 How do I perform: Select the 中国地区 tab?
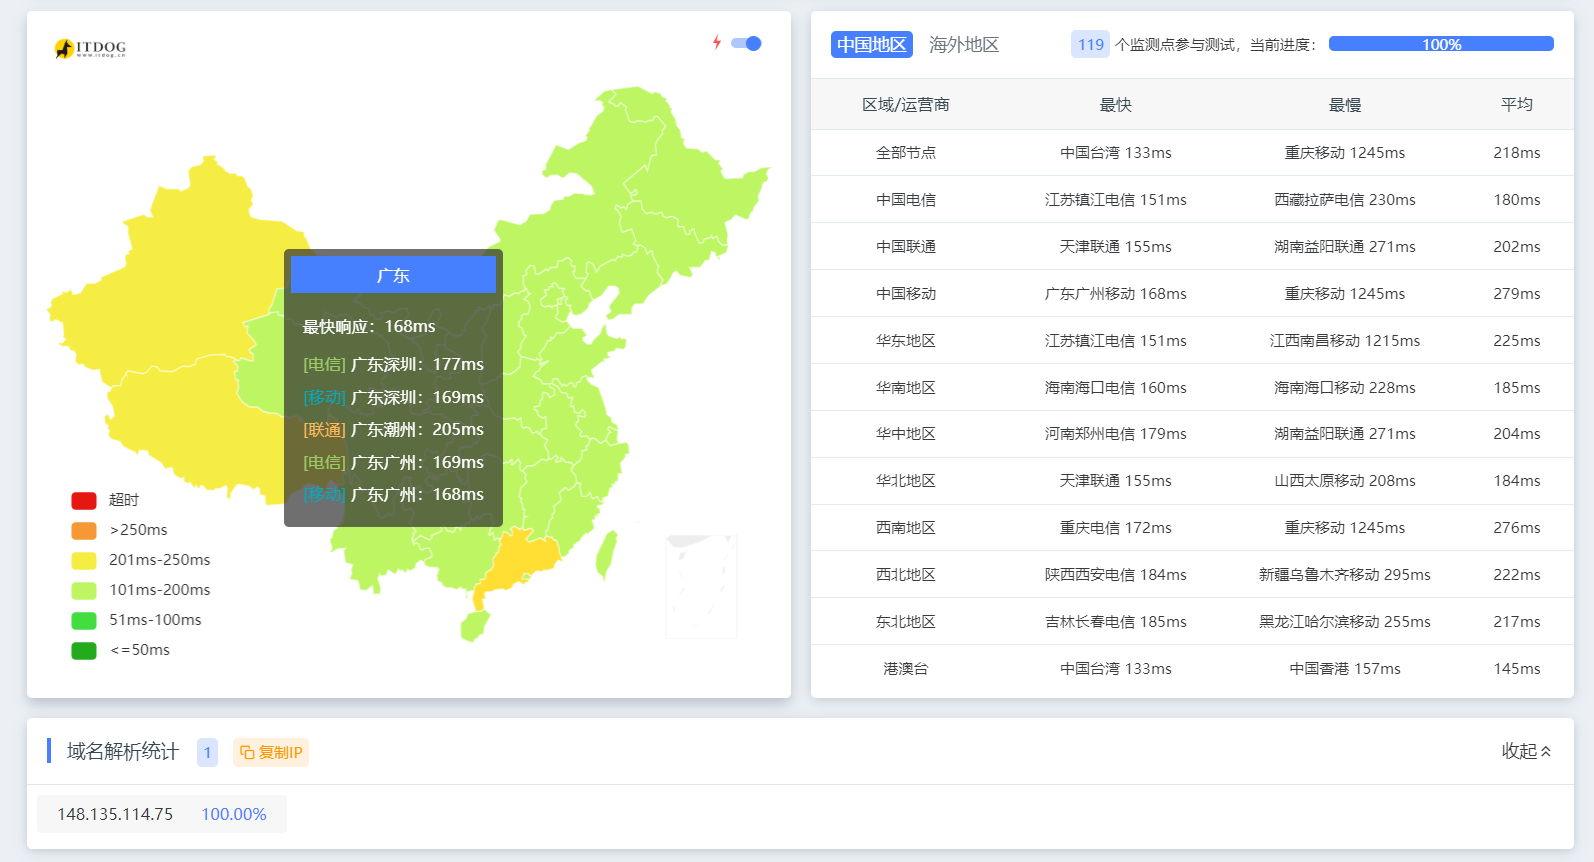[871, 45]
